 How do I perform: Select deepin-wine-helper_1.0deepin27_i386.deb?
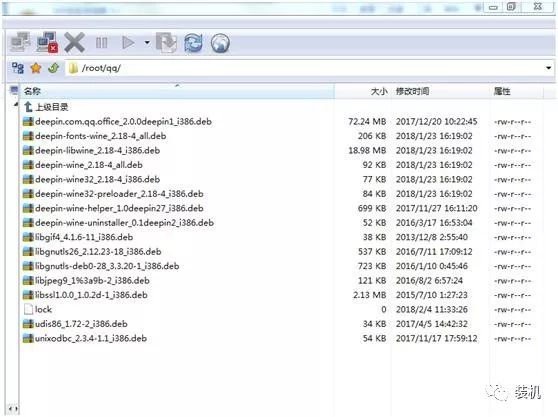119,208
